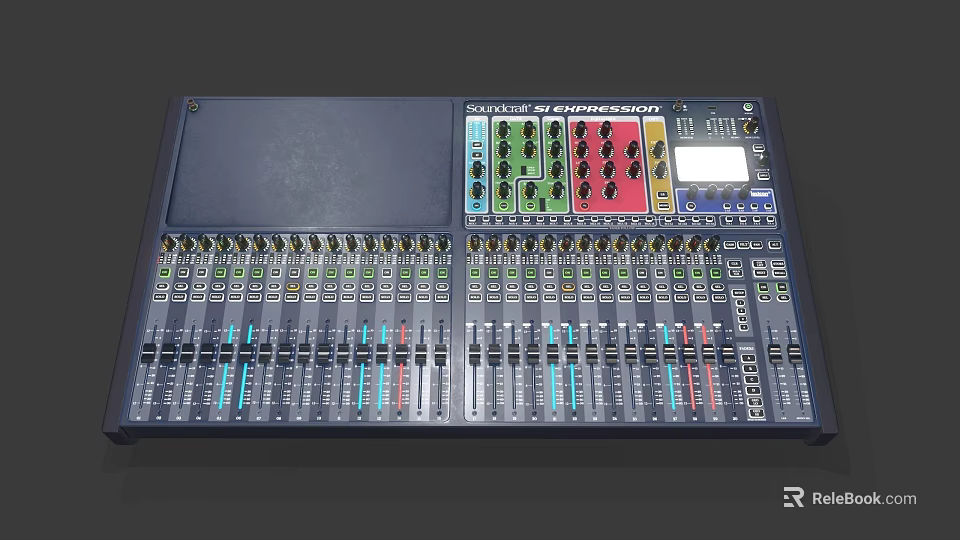Click the CLR button in the master section
This screenshot has height=540, width=960.
click(x=734, y=264)
